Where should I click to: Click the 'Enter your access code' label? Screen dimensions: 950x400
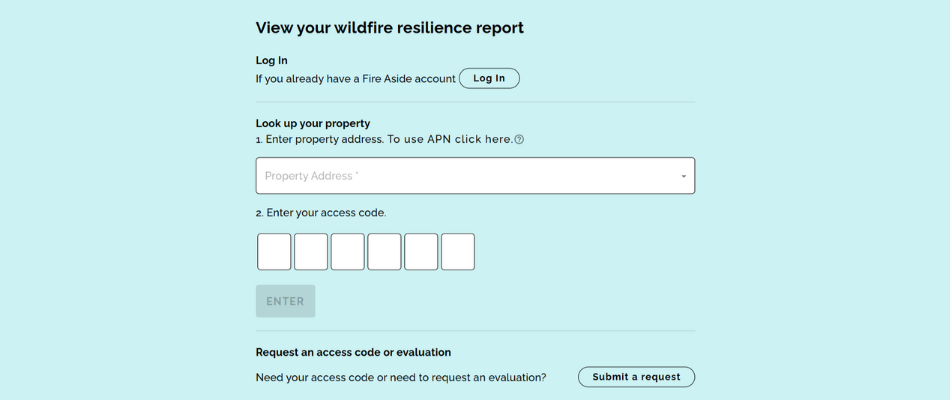click(321, 213)
